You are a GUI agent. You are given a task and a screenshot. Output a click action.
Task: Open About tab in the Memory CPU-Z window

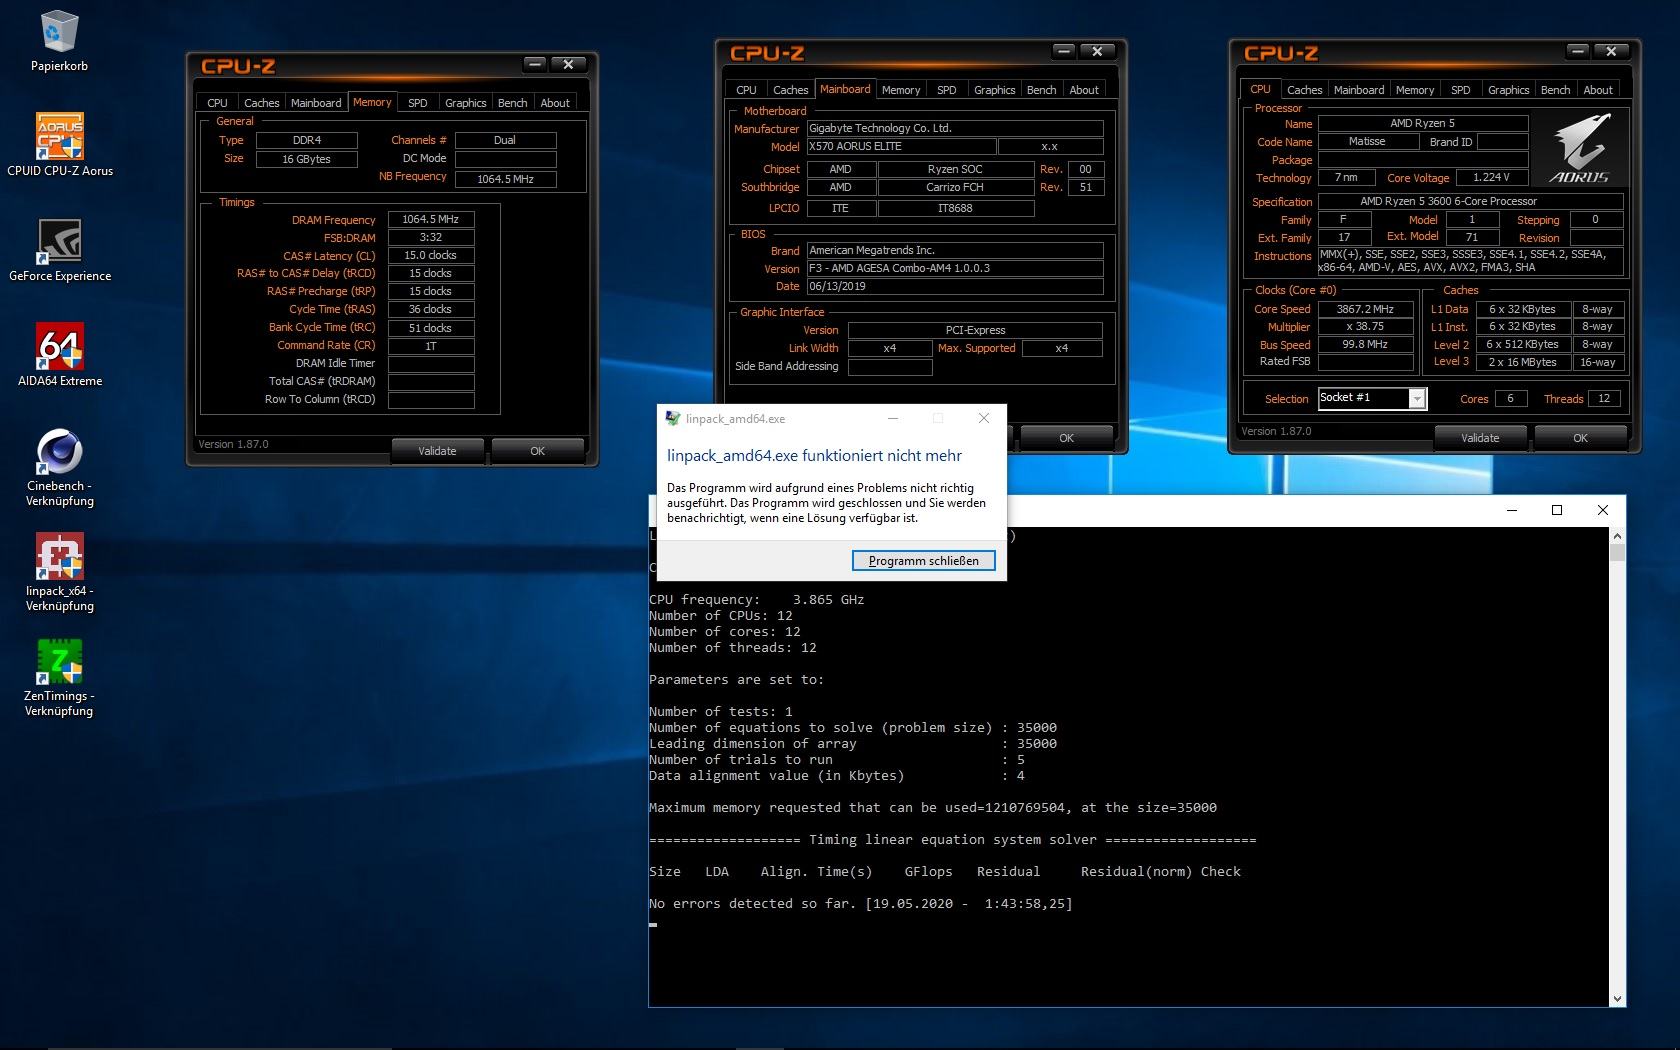coord(555,103)
